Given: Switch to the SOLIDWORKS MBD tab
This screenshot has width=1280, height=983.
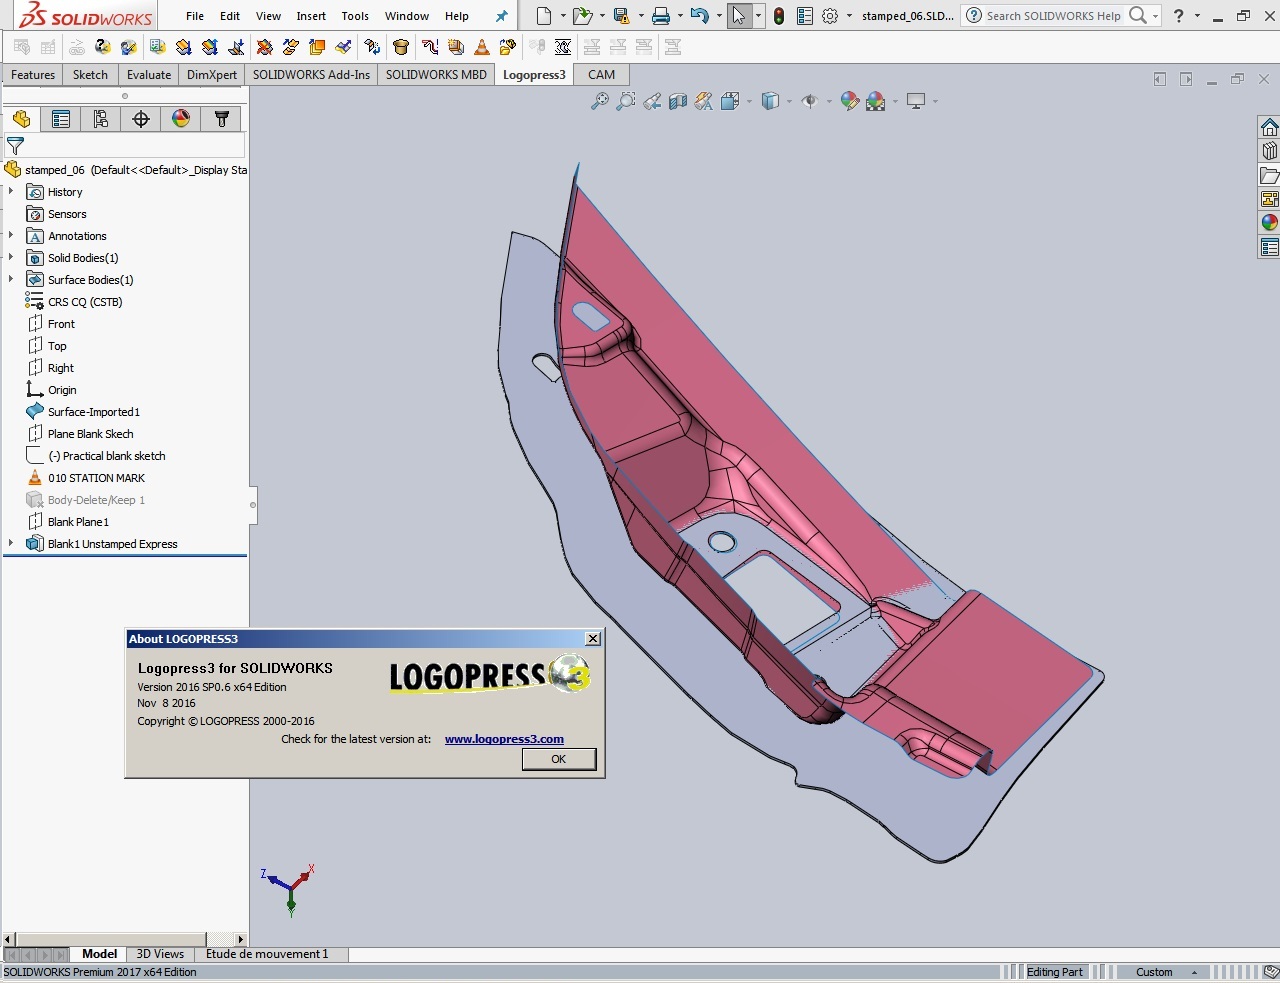Looking at the screenshot, I should 436,75.
